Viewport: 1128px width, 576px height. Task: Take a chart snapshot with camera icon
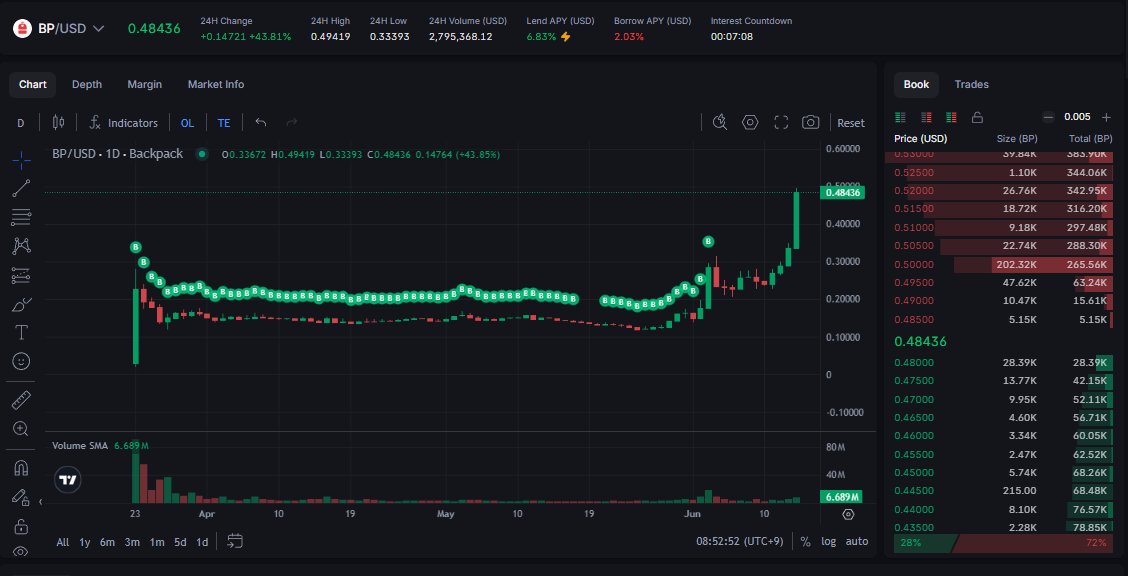point(811,122)
